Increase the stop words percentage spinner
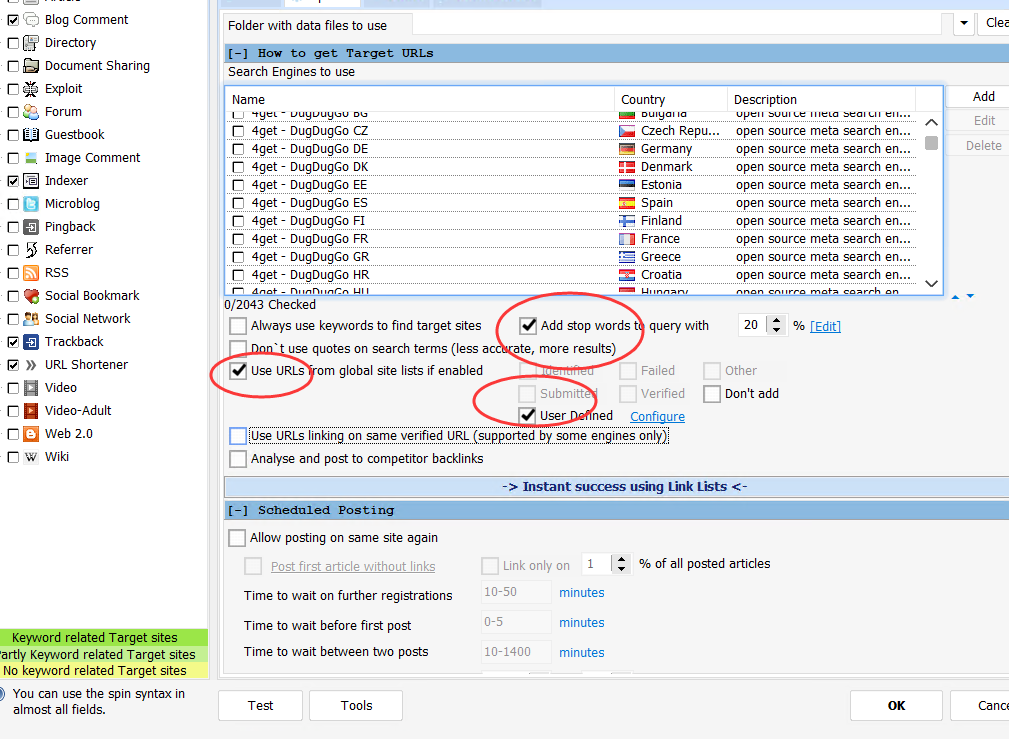The width and height of the screenshot is (1009, 739). point(777,321)
